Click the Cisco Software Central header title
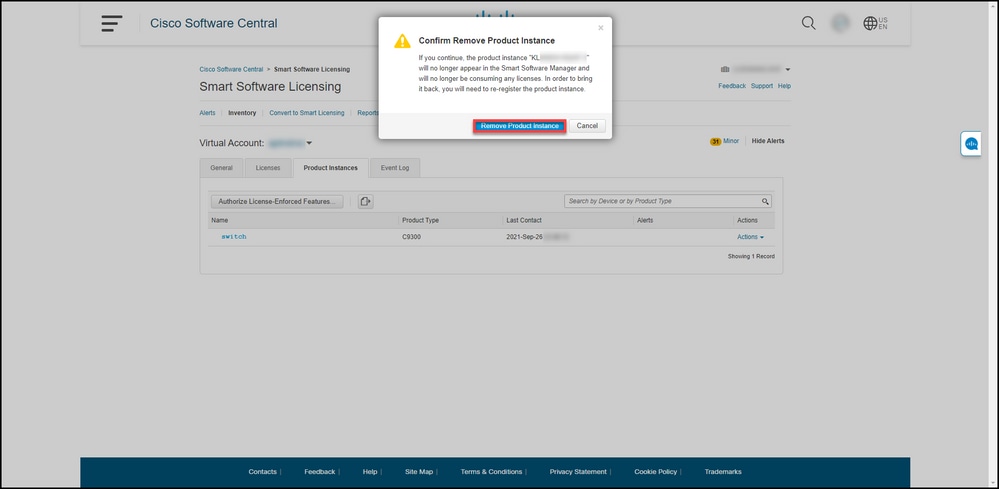Screen dimensions: 999x489 [213, 24]
